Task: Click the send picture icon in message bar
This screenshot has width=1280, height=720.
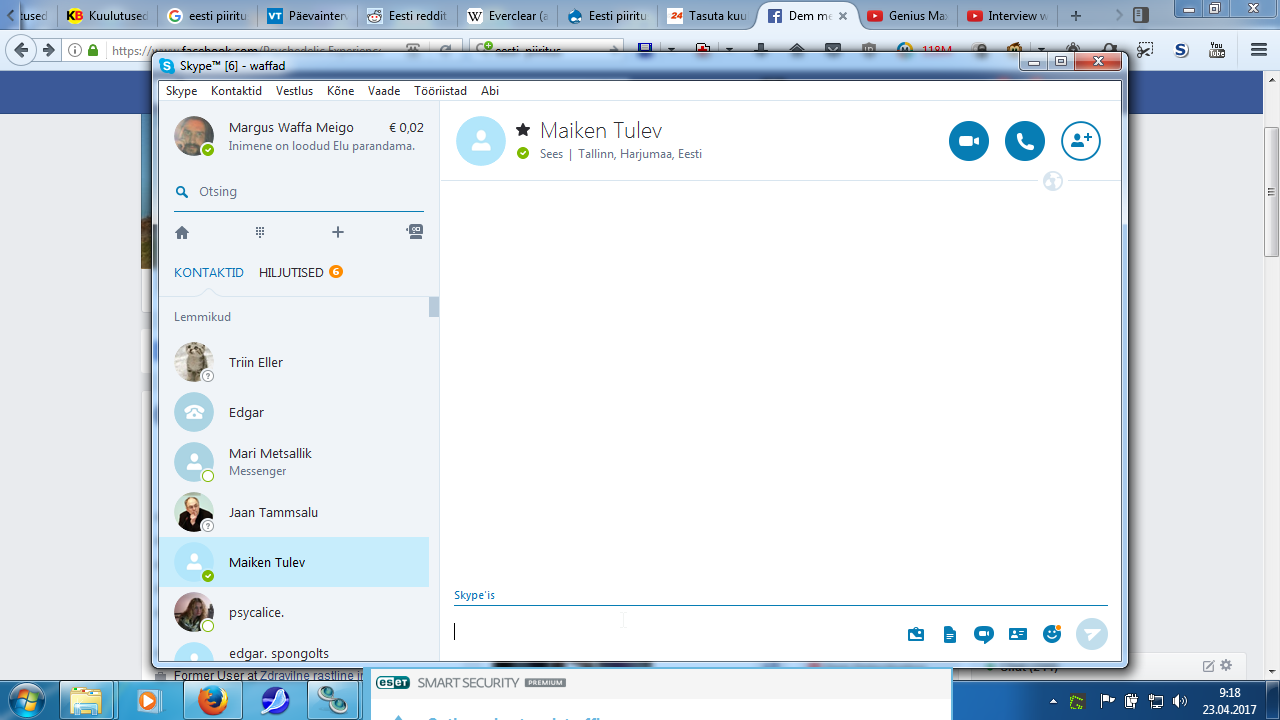Action: click(916, 634)
